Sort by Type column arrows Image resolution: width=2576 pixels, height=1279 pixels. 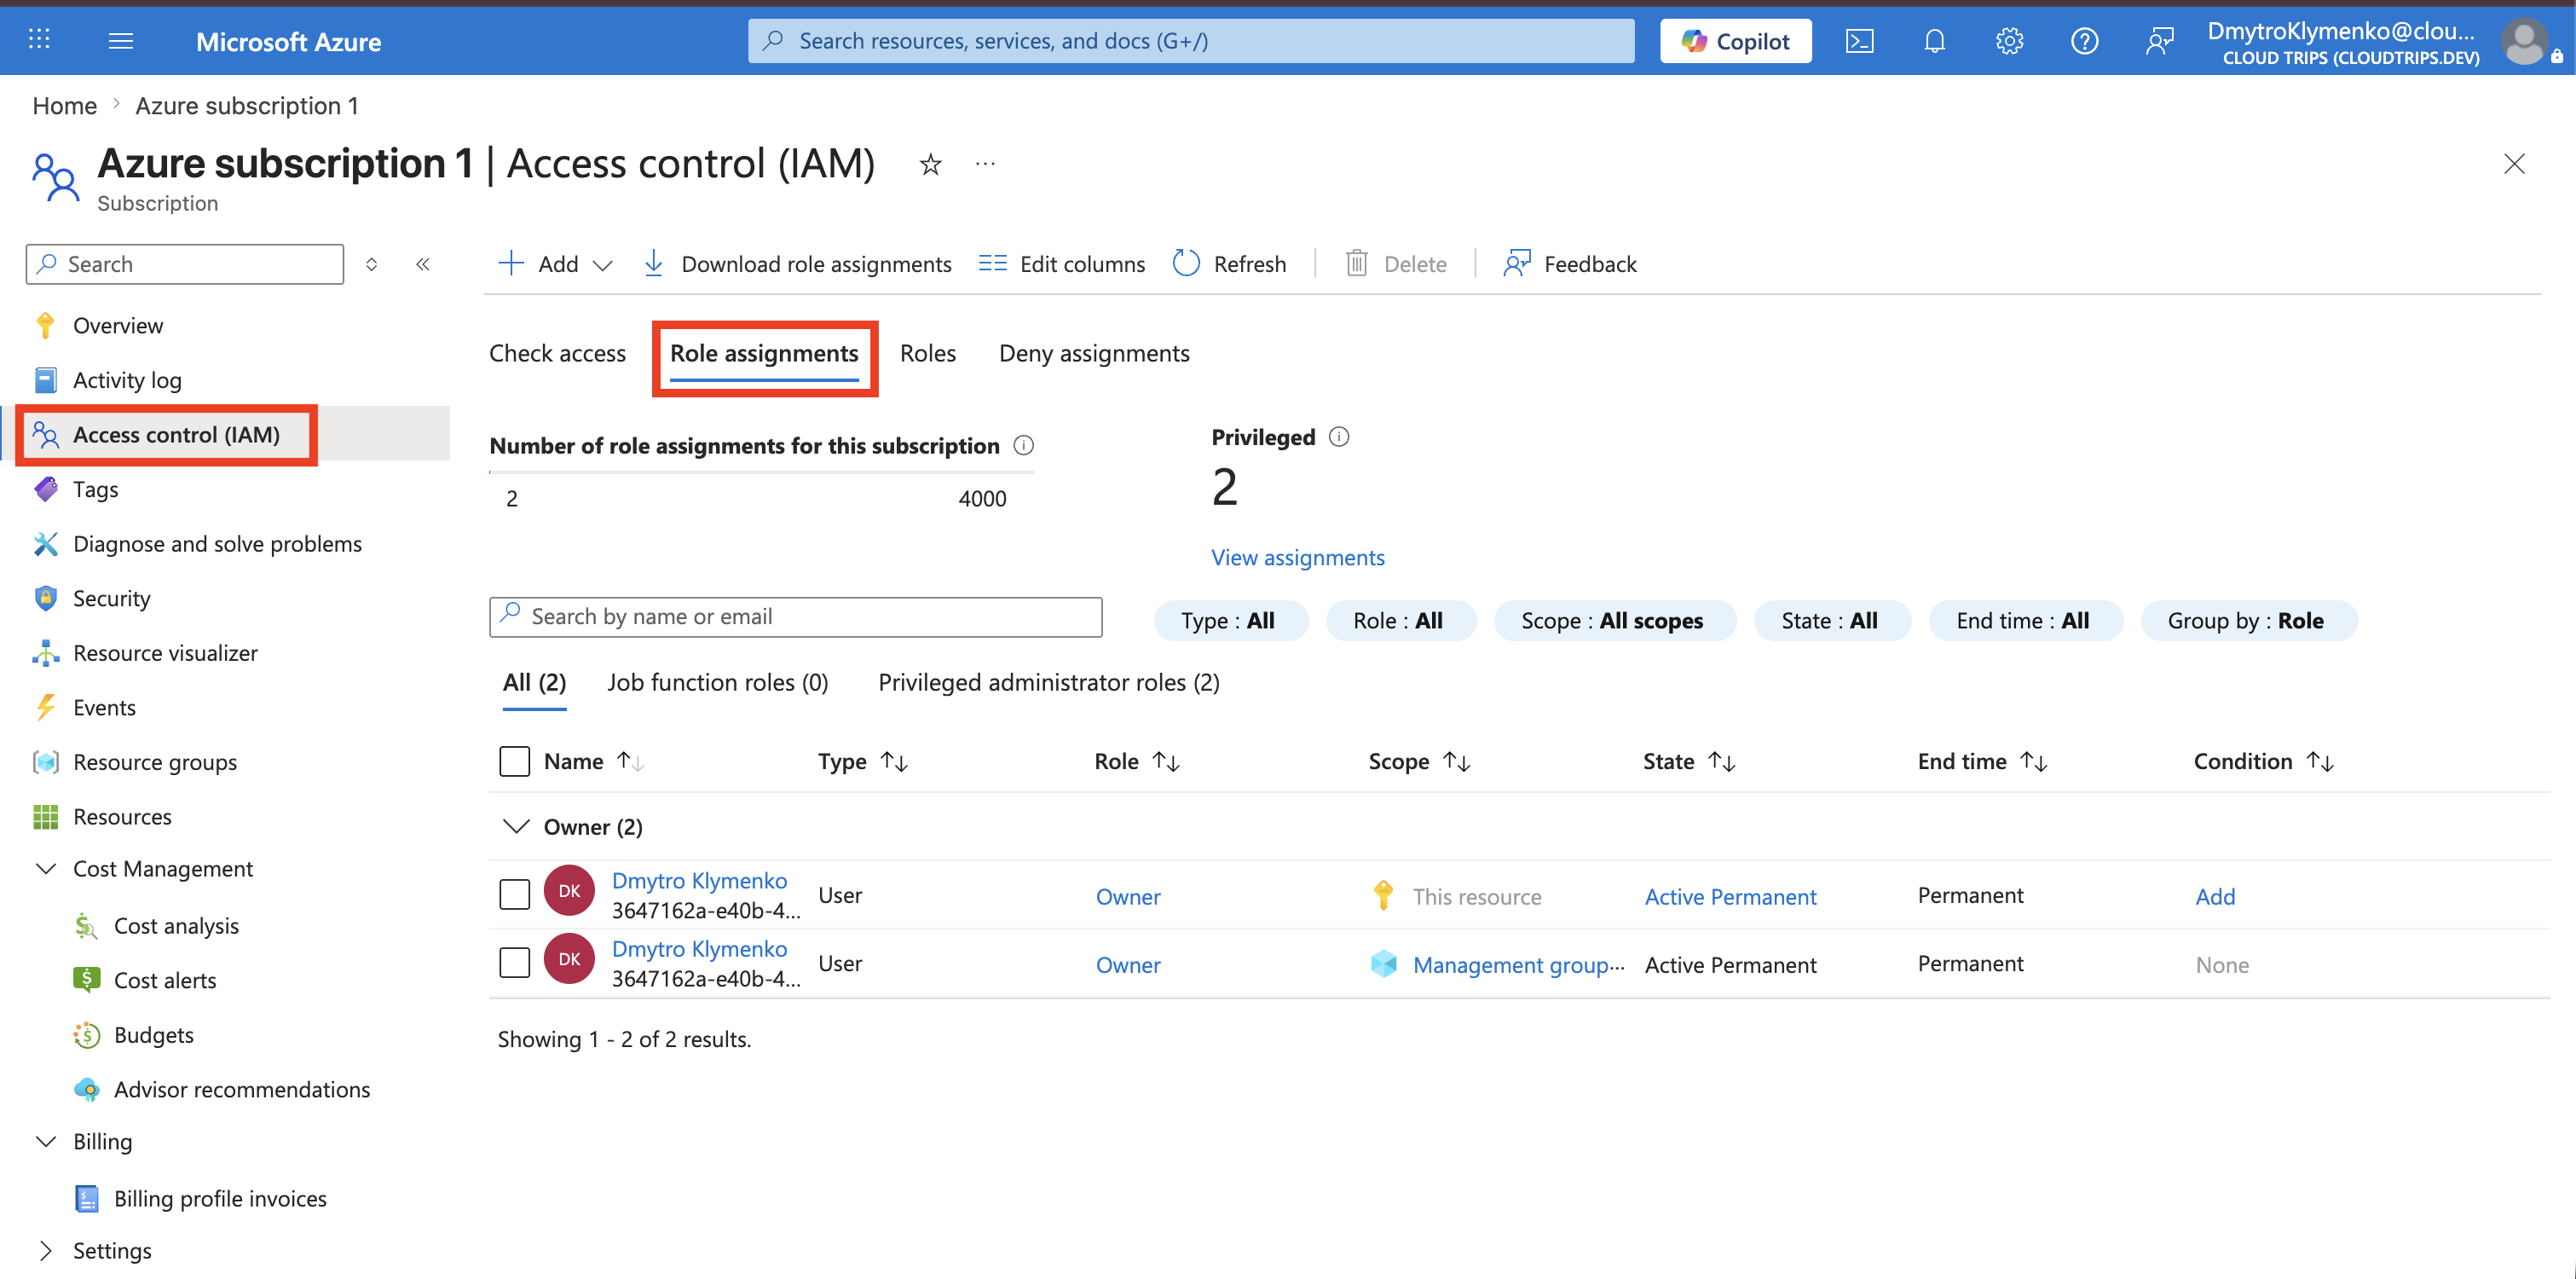[894, 761]
